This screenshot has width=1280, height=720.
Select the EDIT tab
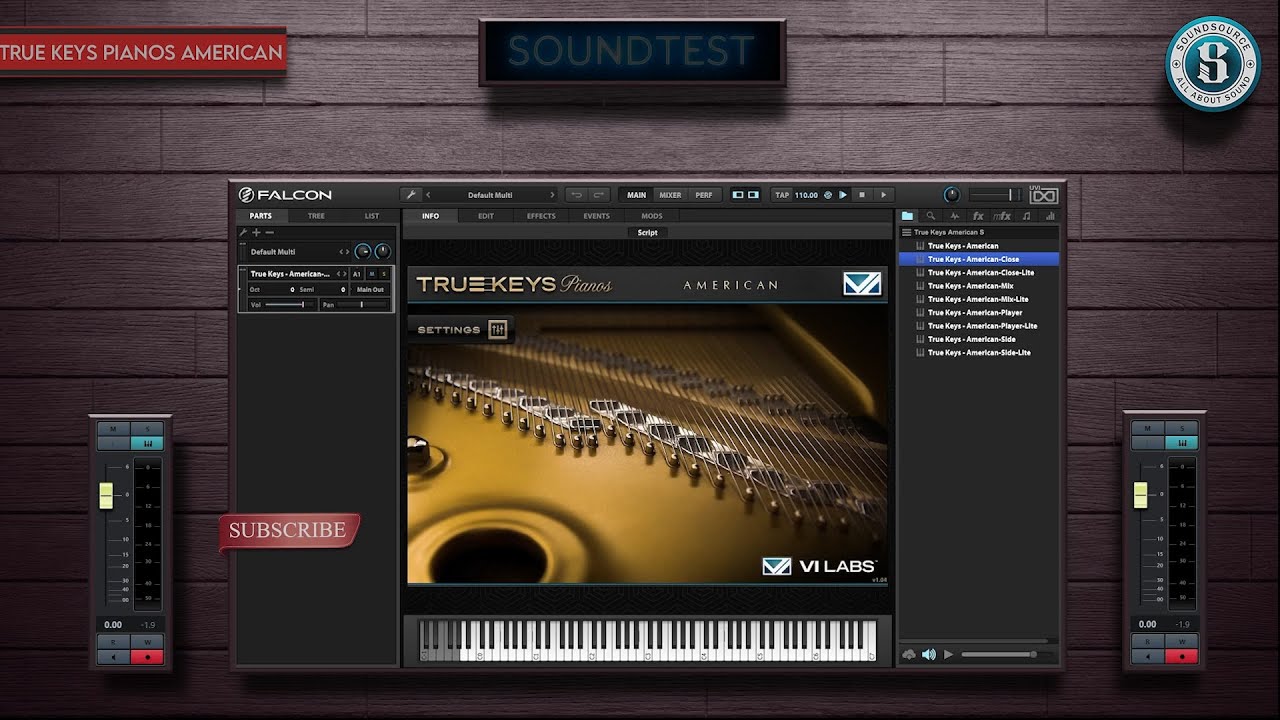486,216
